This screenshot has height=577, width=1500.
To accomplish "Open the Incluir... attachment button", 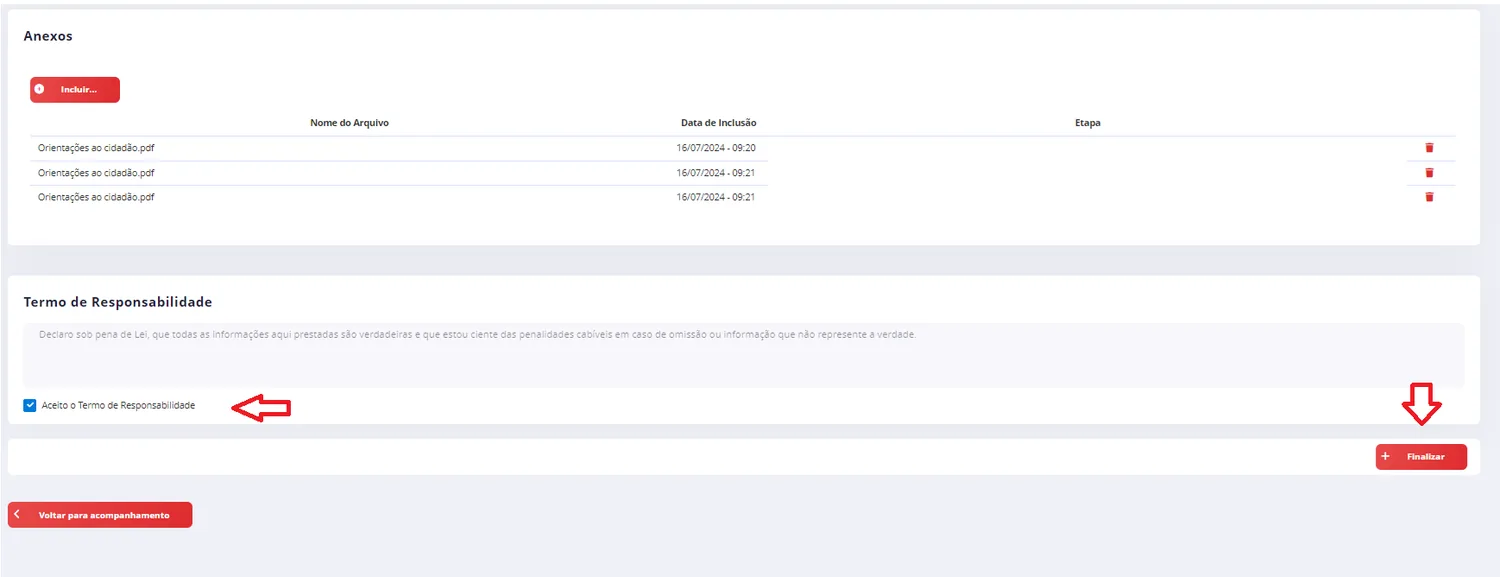I will click(75, 90).
